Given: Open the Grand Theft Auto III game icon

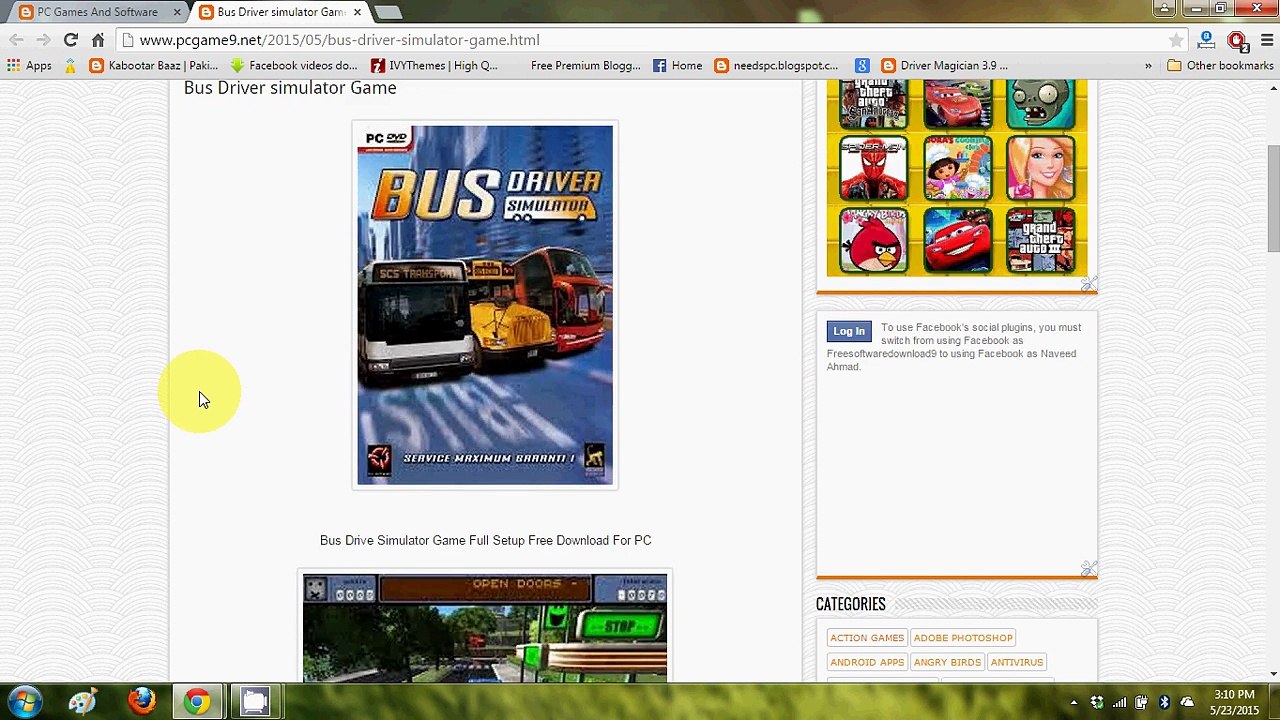Looking at the screenshot, I should click(x=1041, y=240).
